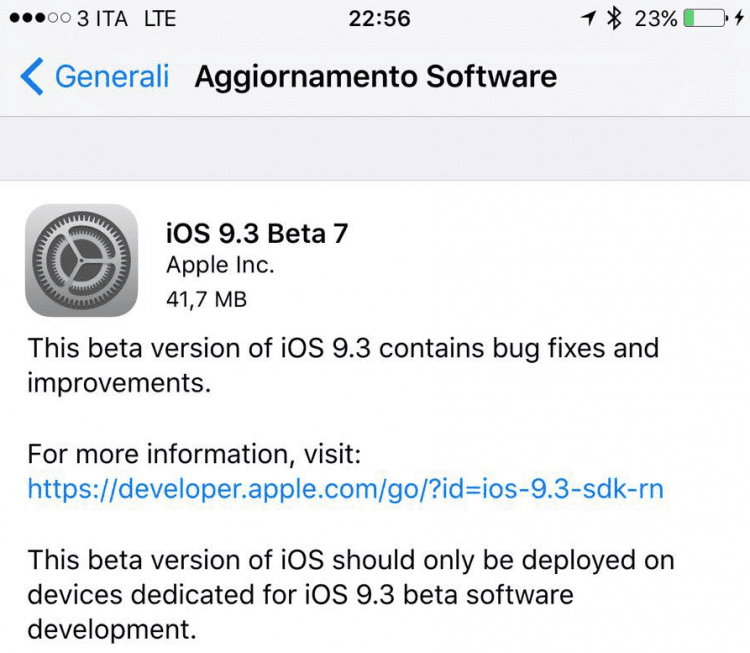Tap the 23% battery percentage

656,19
